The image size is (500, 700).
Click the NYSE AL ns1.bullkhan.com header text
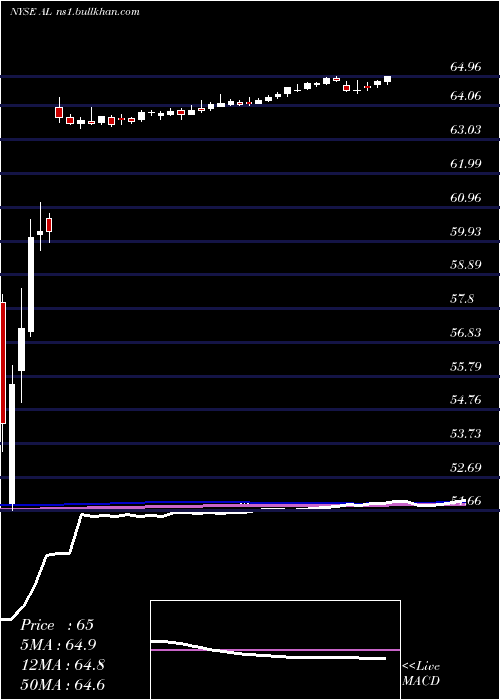[x=75, y=12]
